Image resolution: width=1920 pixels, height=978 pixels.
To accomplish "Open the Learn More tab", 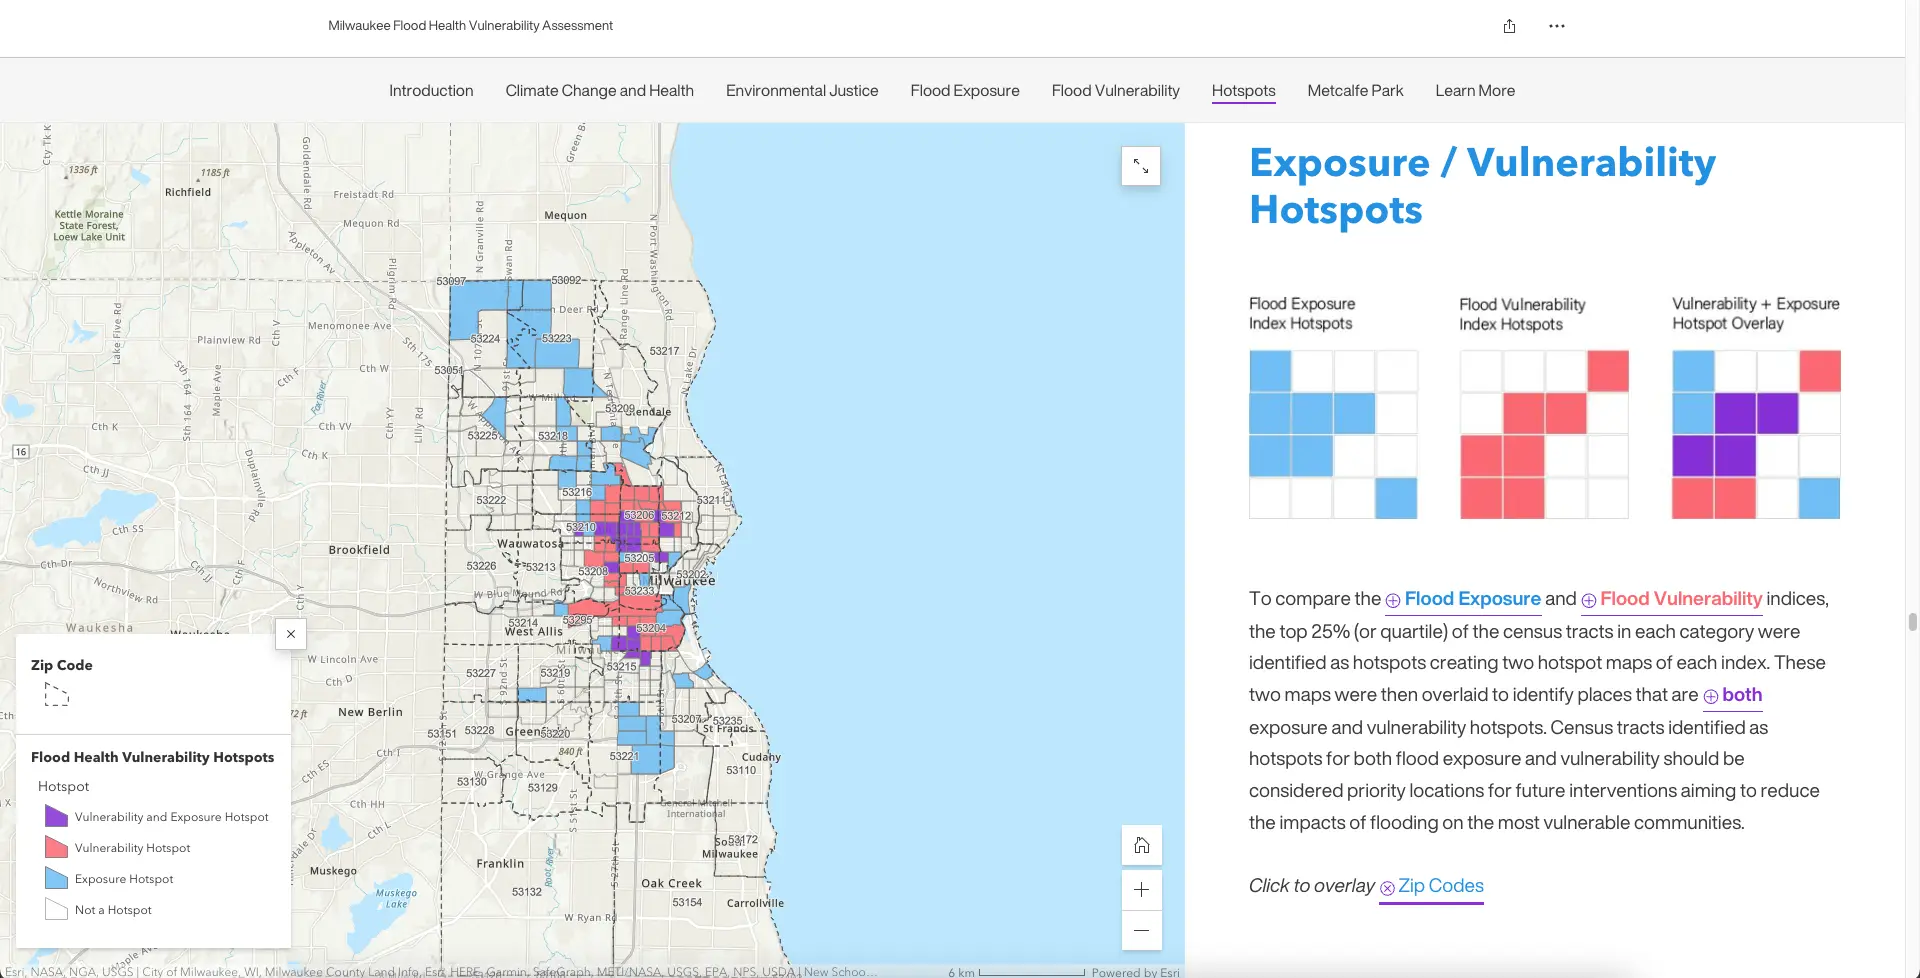I will coord(1474,91).
